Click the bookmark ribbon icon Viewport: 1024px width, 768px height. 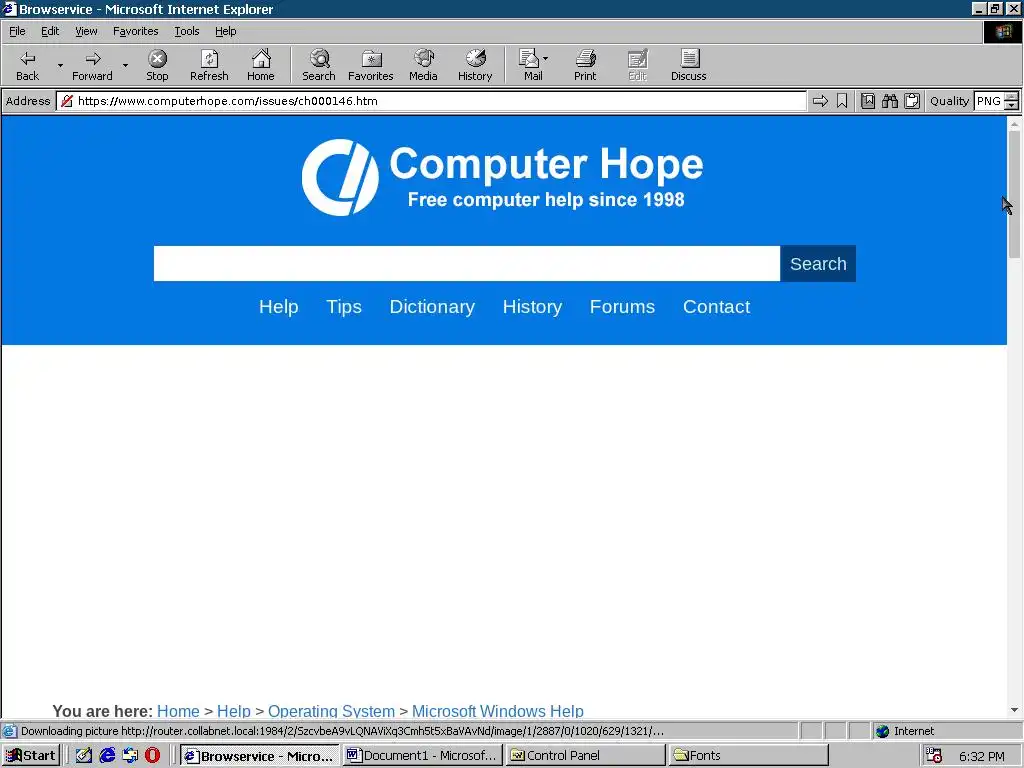click(x=842, y=101)
